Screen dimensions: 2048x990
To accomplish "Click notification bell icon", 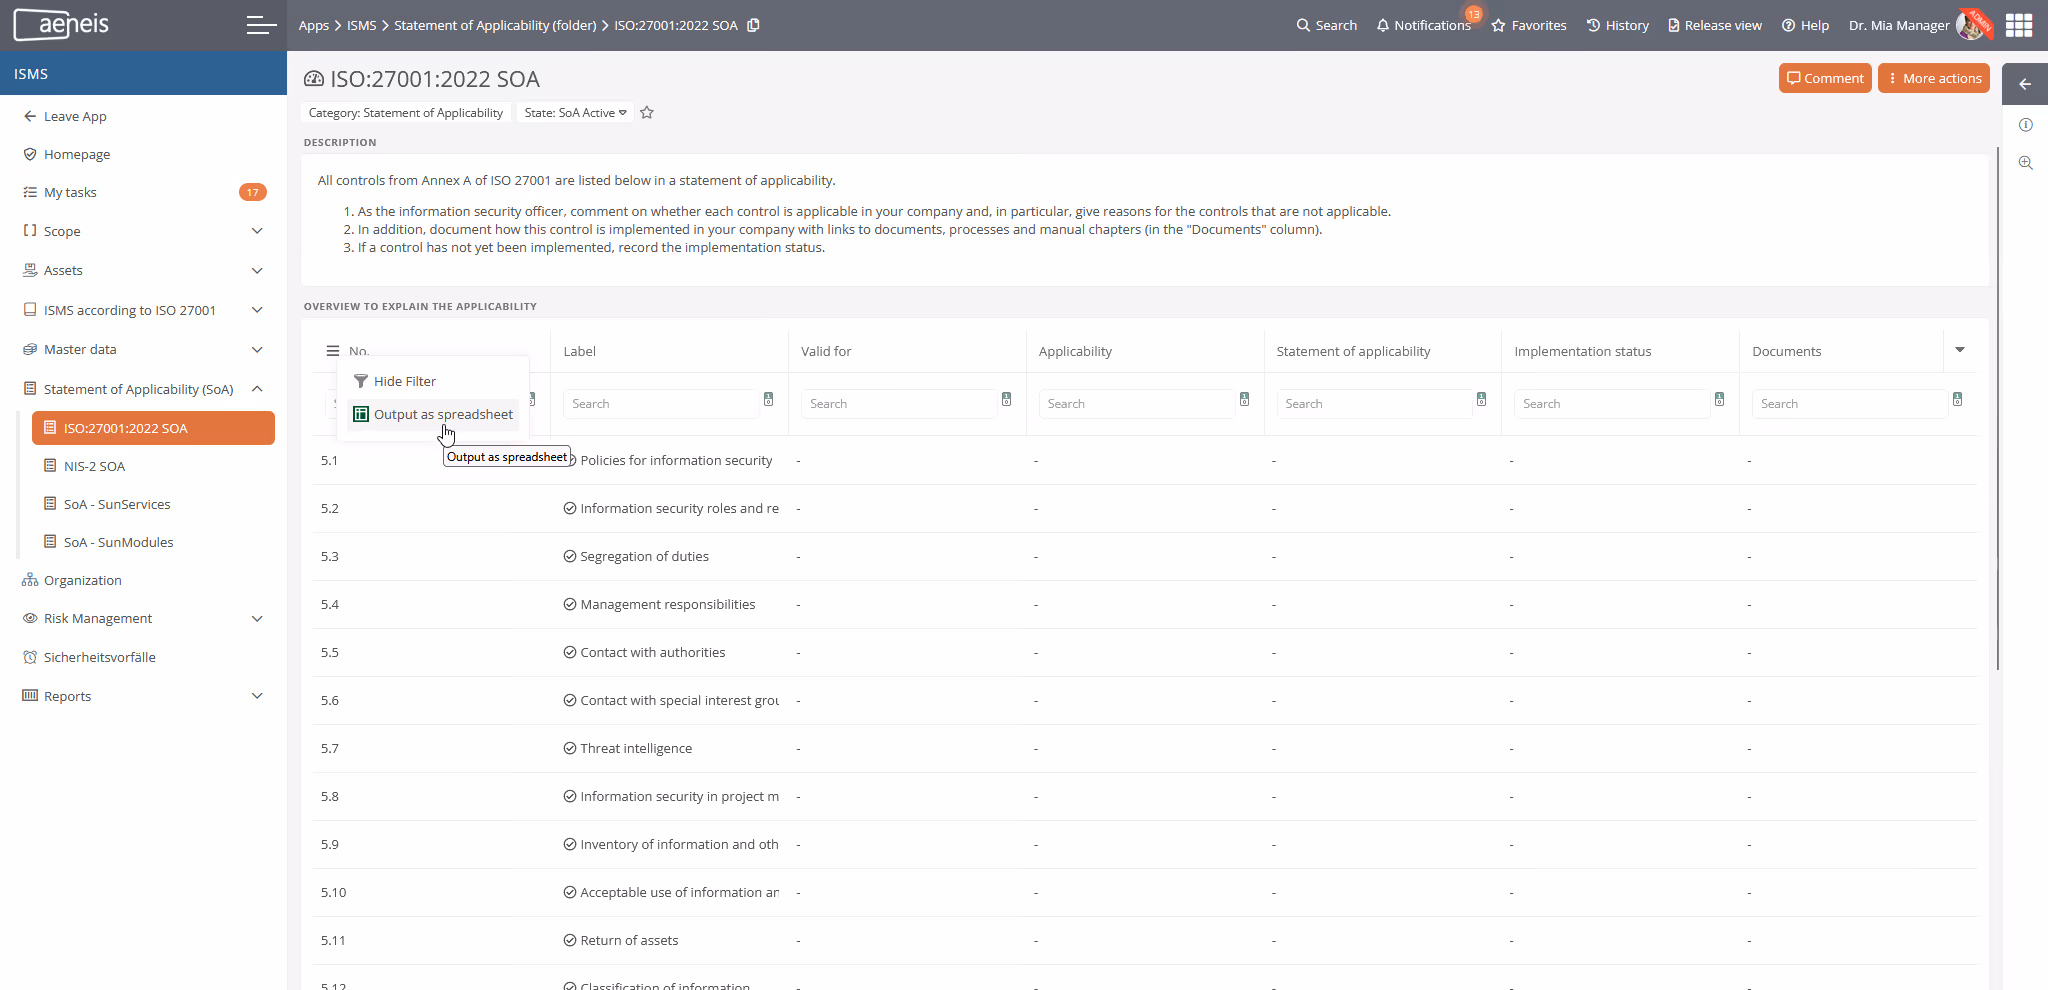I will pyautogui.click(x=1383, y=25).
